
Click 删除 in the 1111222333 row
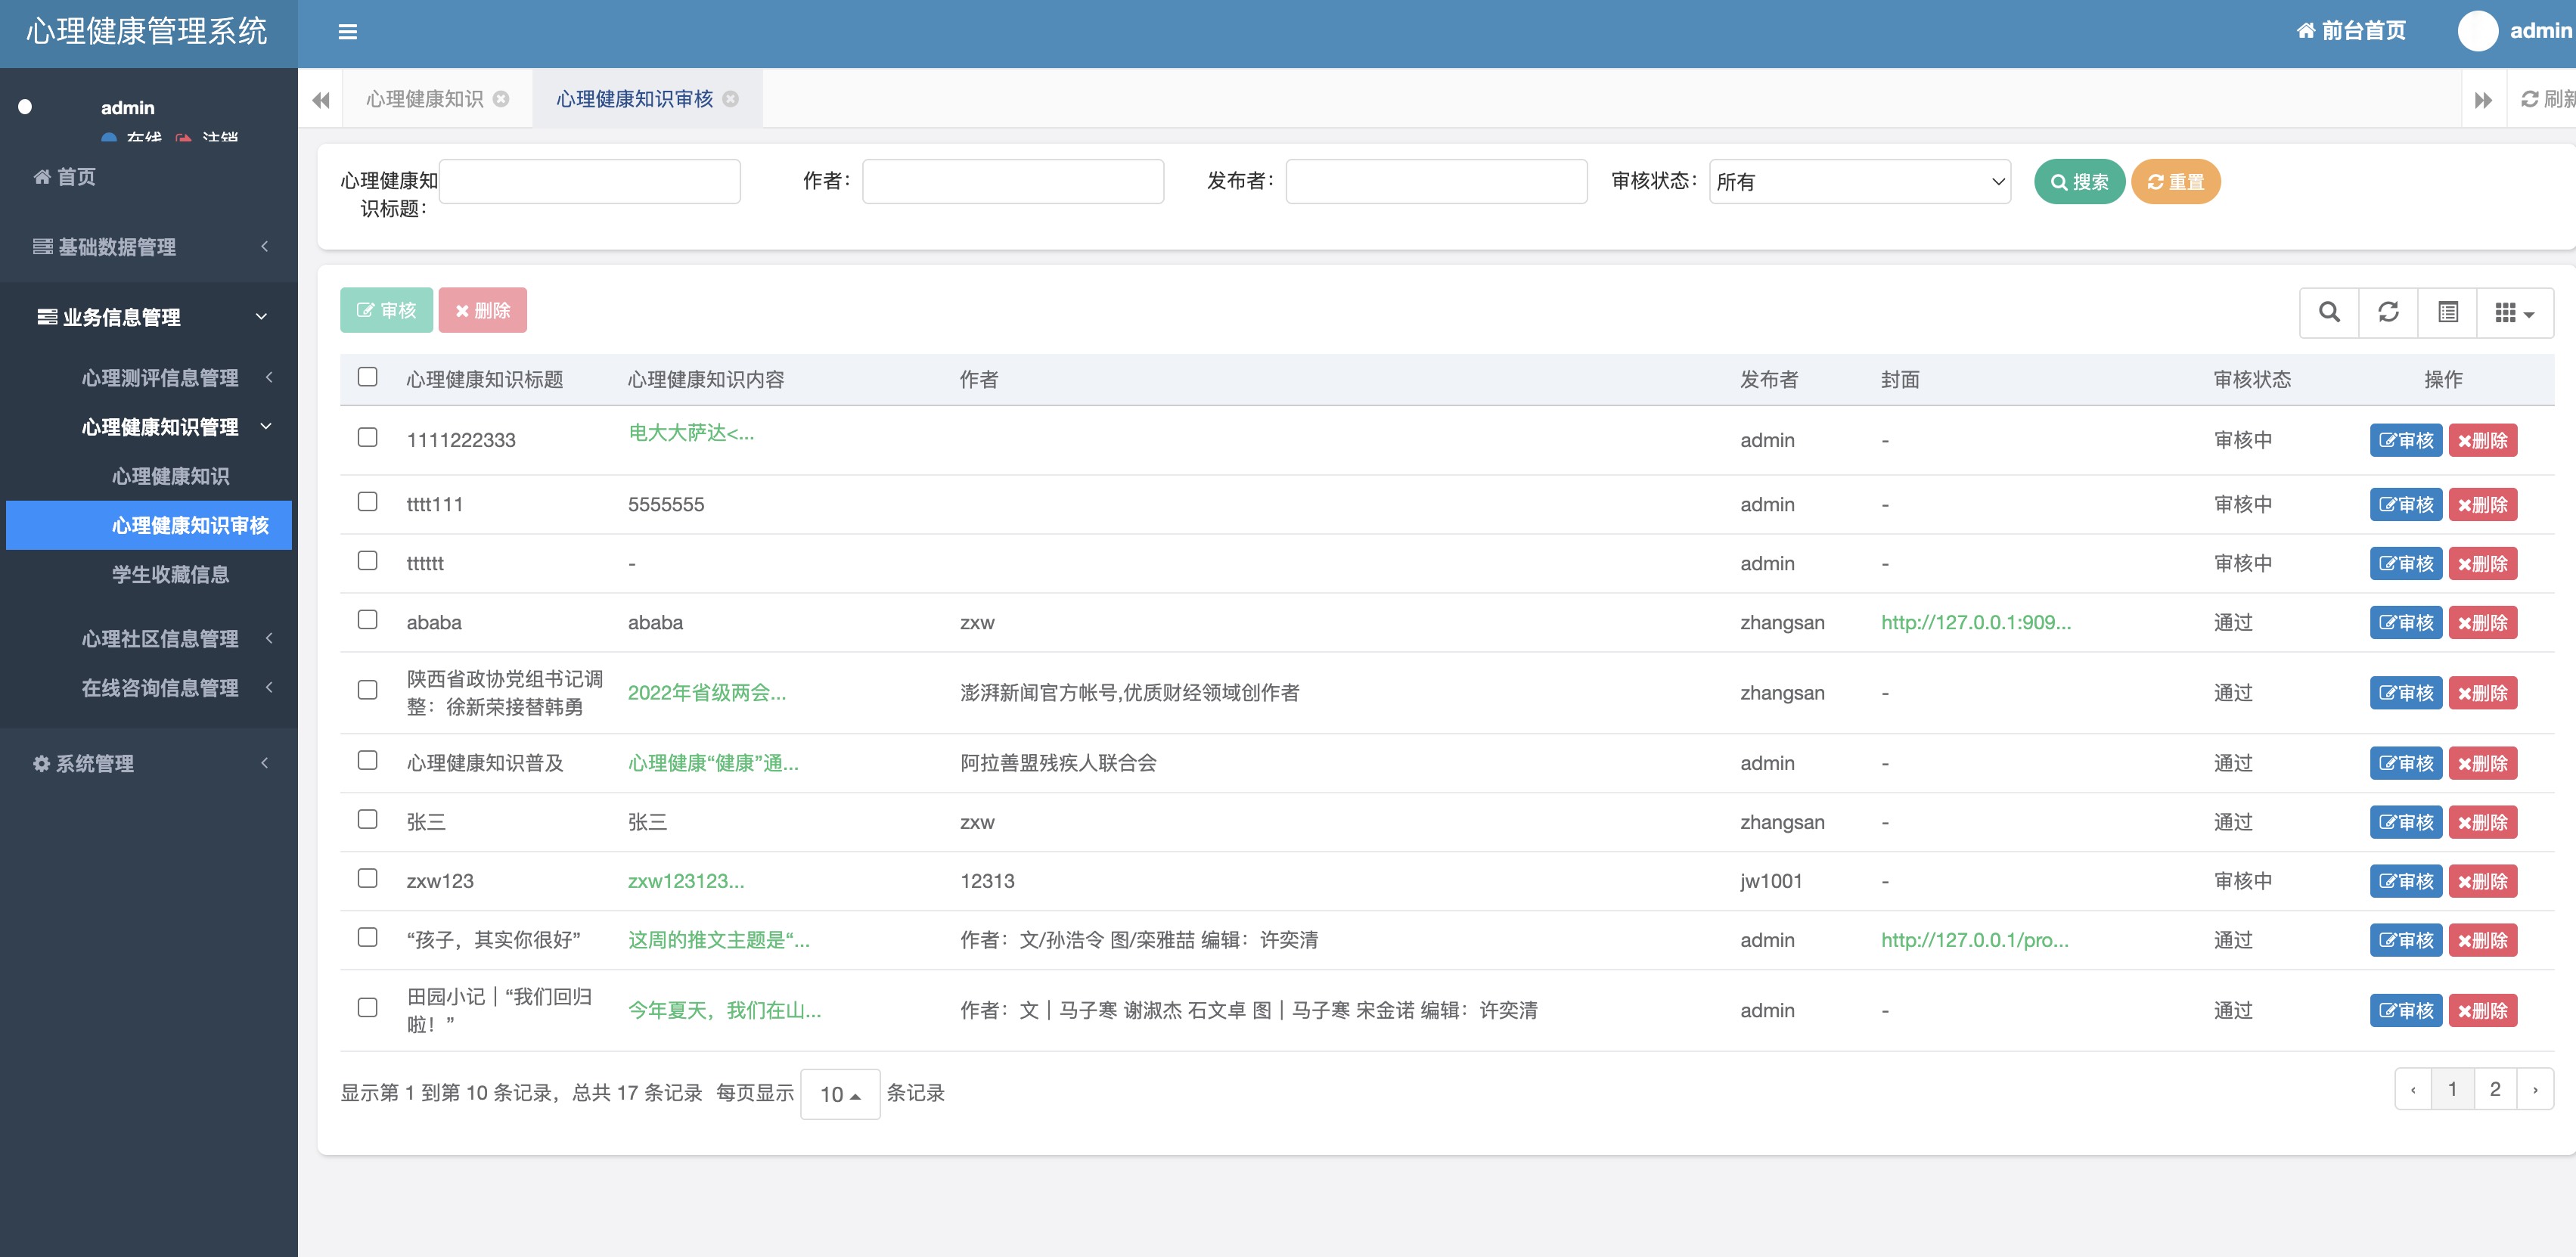2482,440
